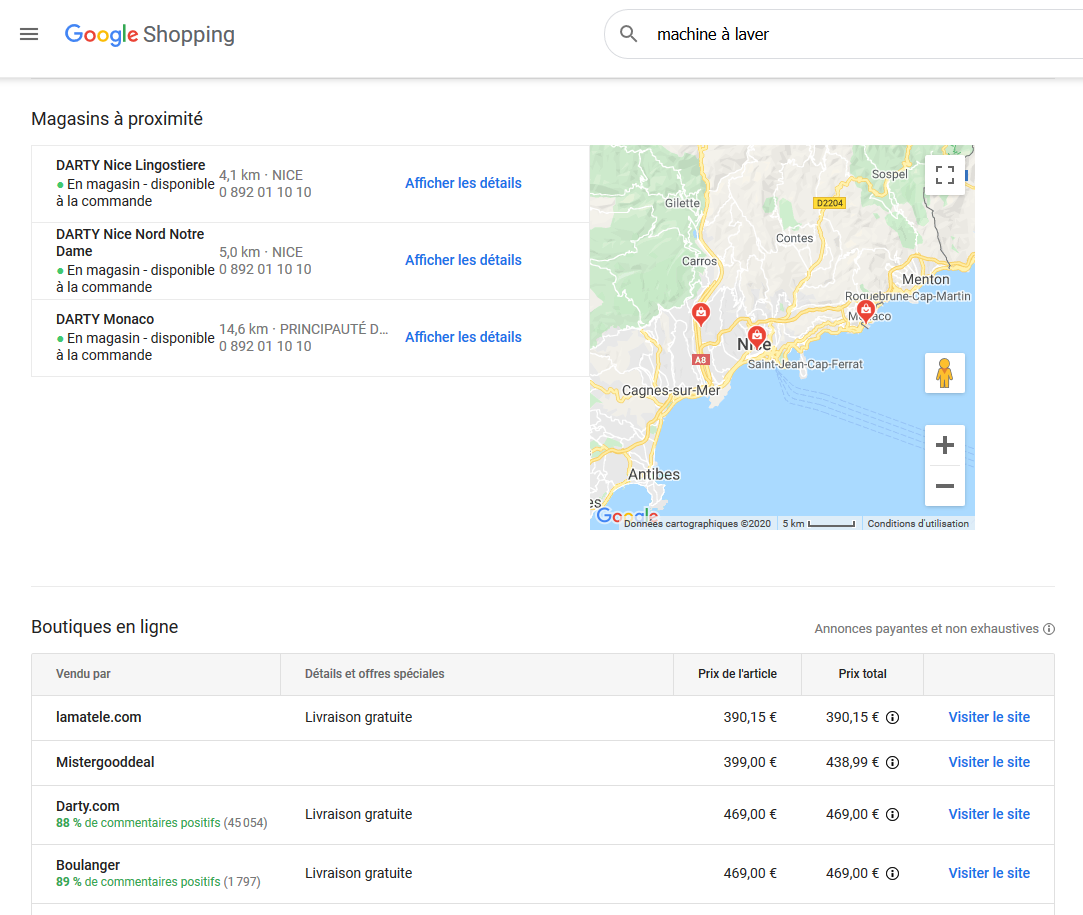This screenshot has width=1083, height=915.
Task: Click the Prix de l'article header
Action: click(x=737, y=673)
